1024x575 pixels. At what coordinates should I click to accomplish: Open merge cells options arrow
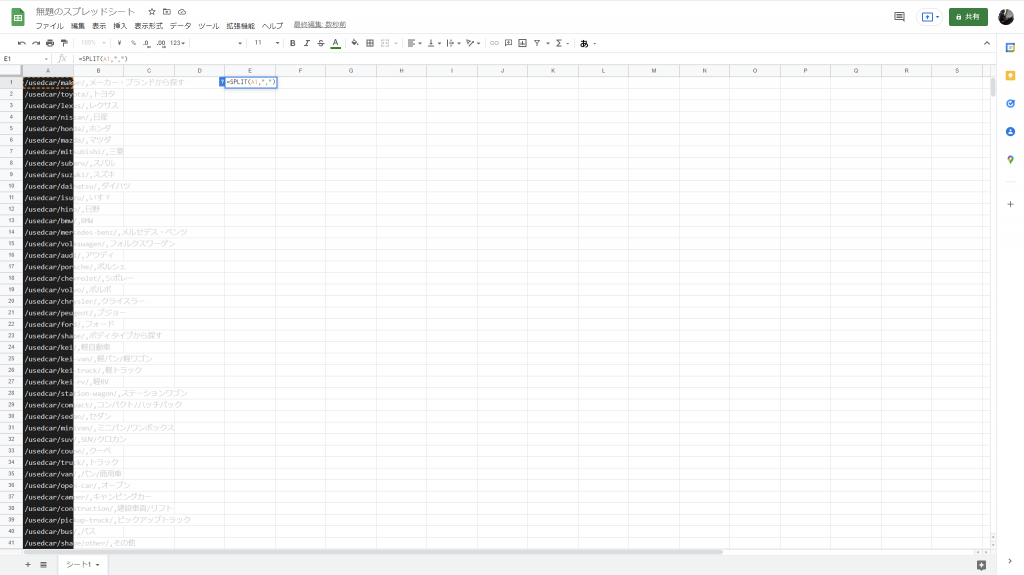pos(396,43)
